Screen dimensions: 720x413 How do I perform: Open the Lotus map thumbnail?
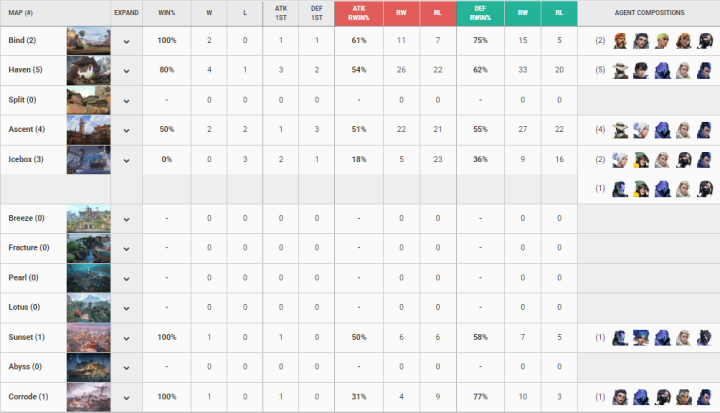click(x=88, y=308)
